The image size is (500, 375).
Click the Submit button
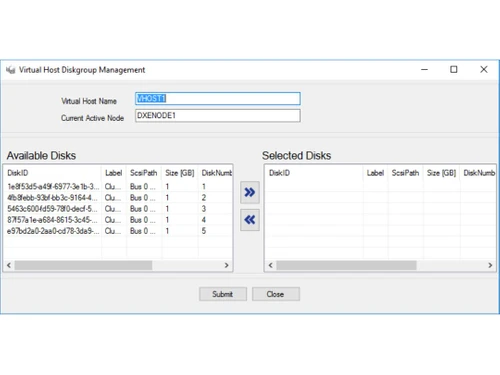point(223,294)
